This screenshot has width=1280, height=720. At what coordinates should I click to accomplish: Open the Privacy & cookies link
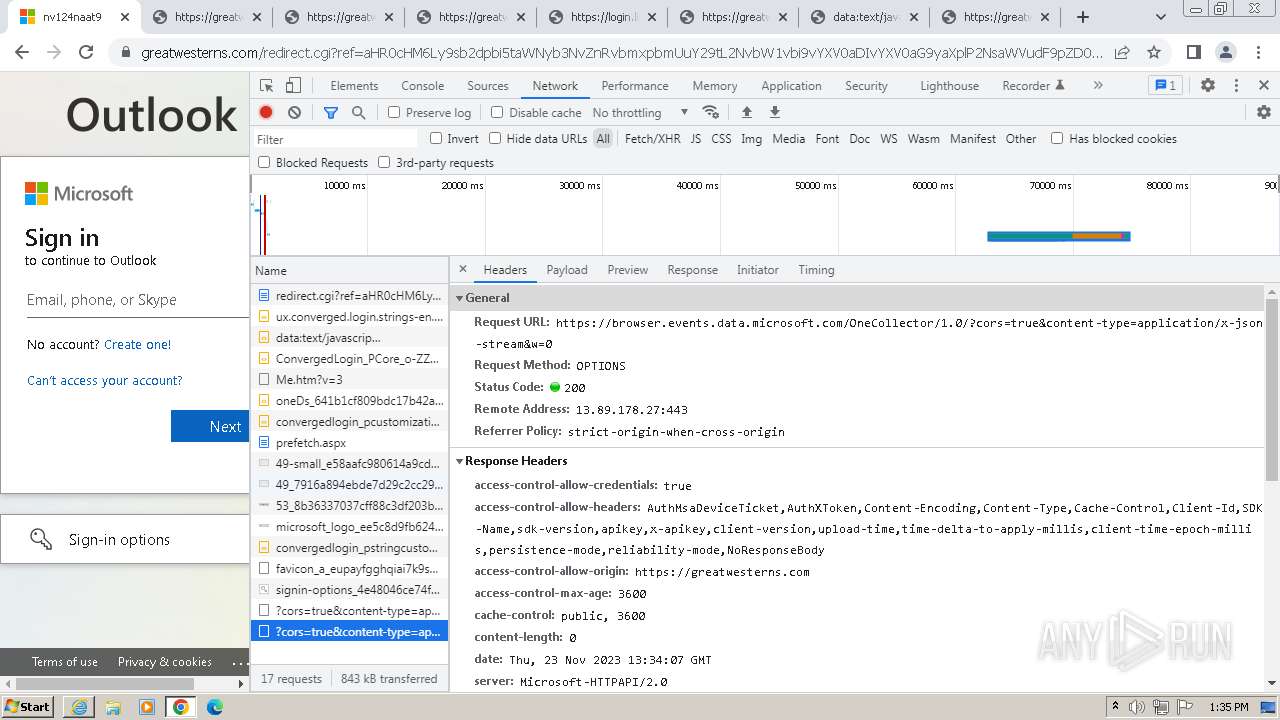165,662
